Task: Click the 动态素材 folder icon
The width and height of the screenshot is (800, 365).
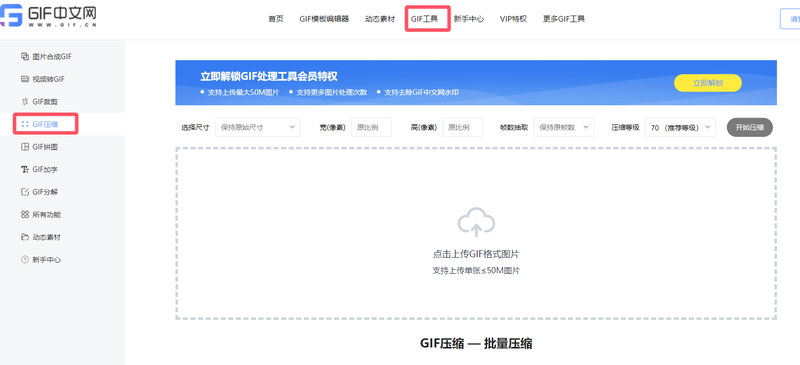Action: coord(24,237)
